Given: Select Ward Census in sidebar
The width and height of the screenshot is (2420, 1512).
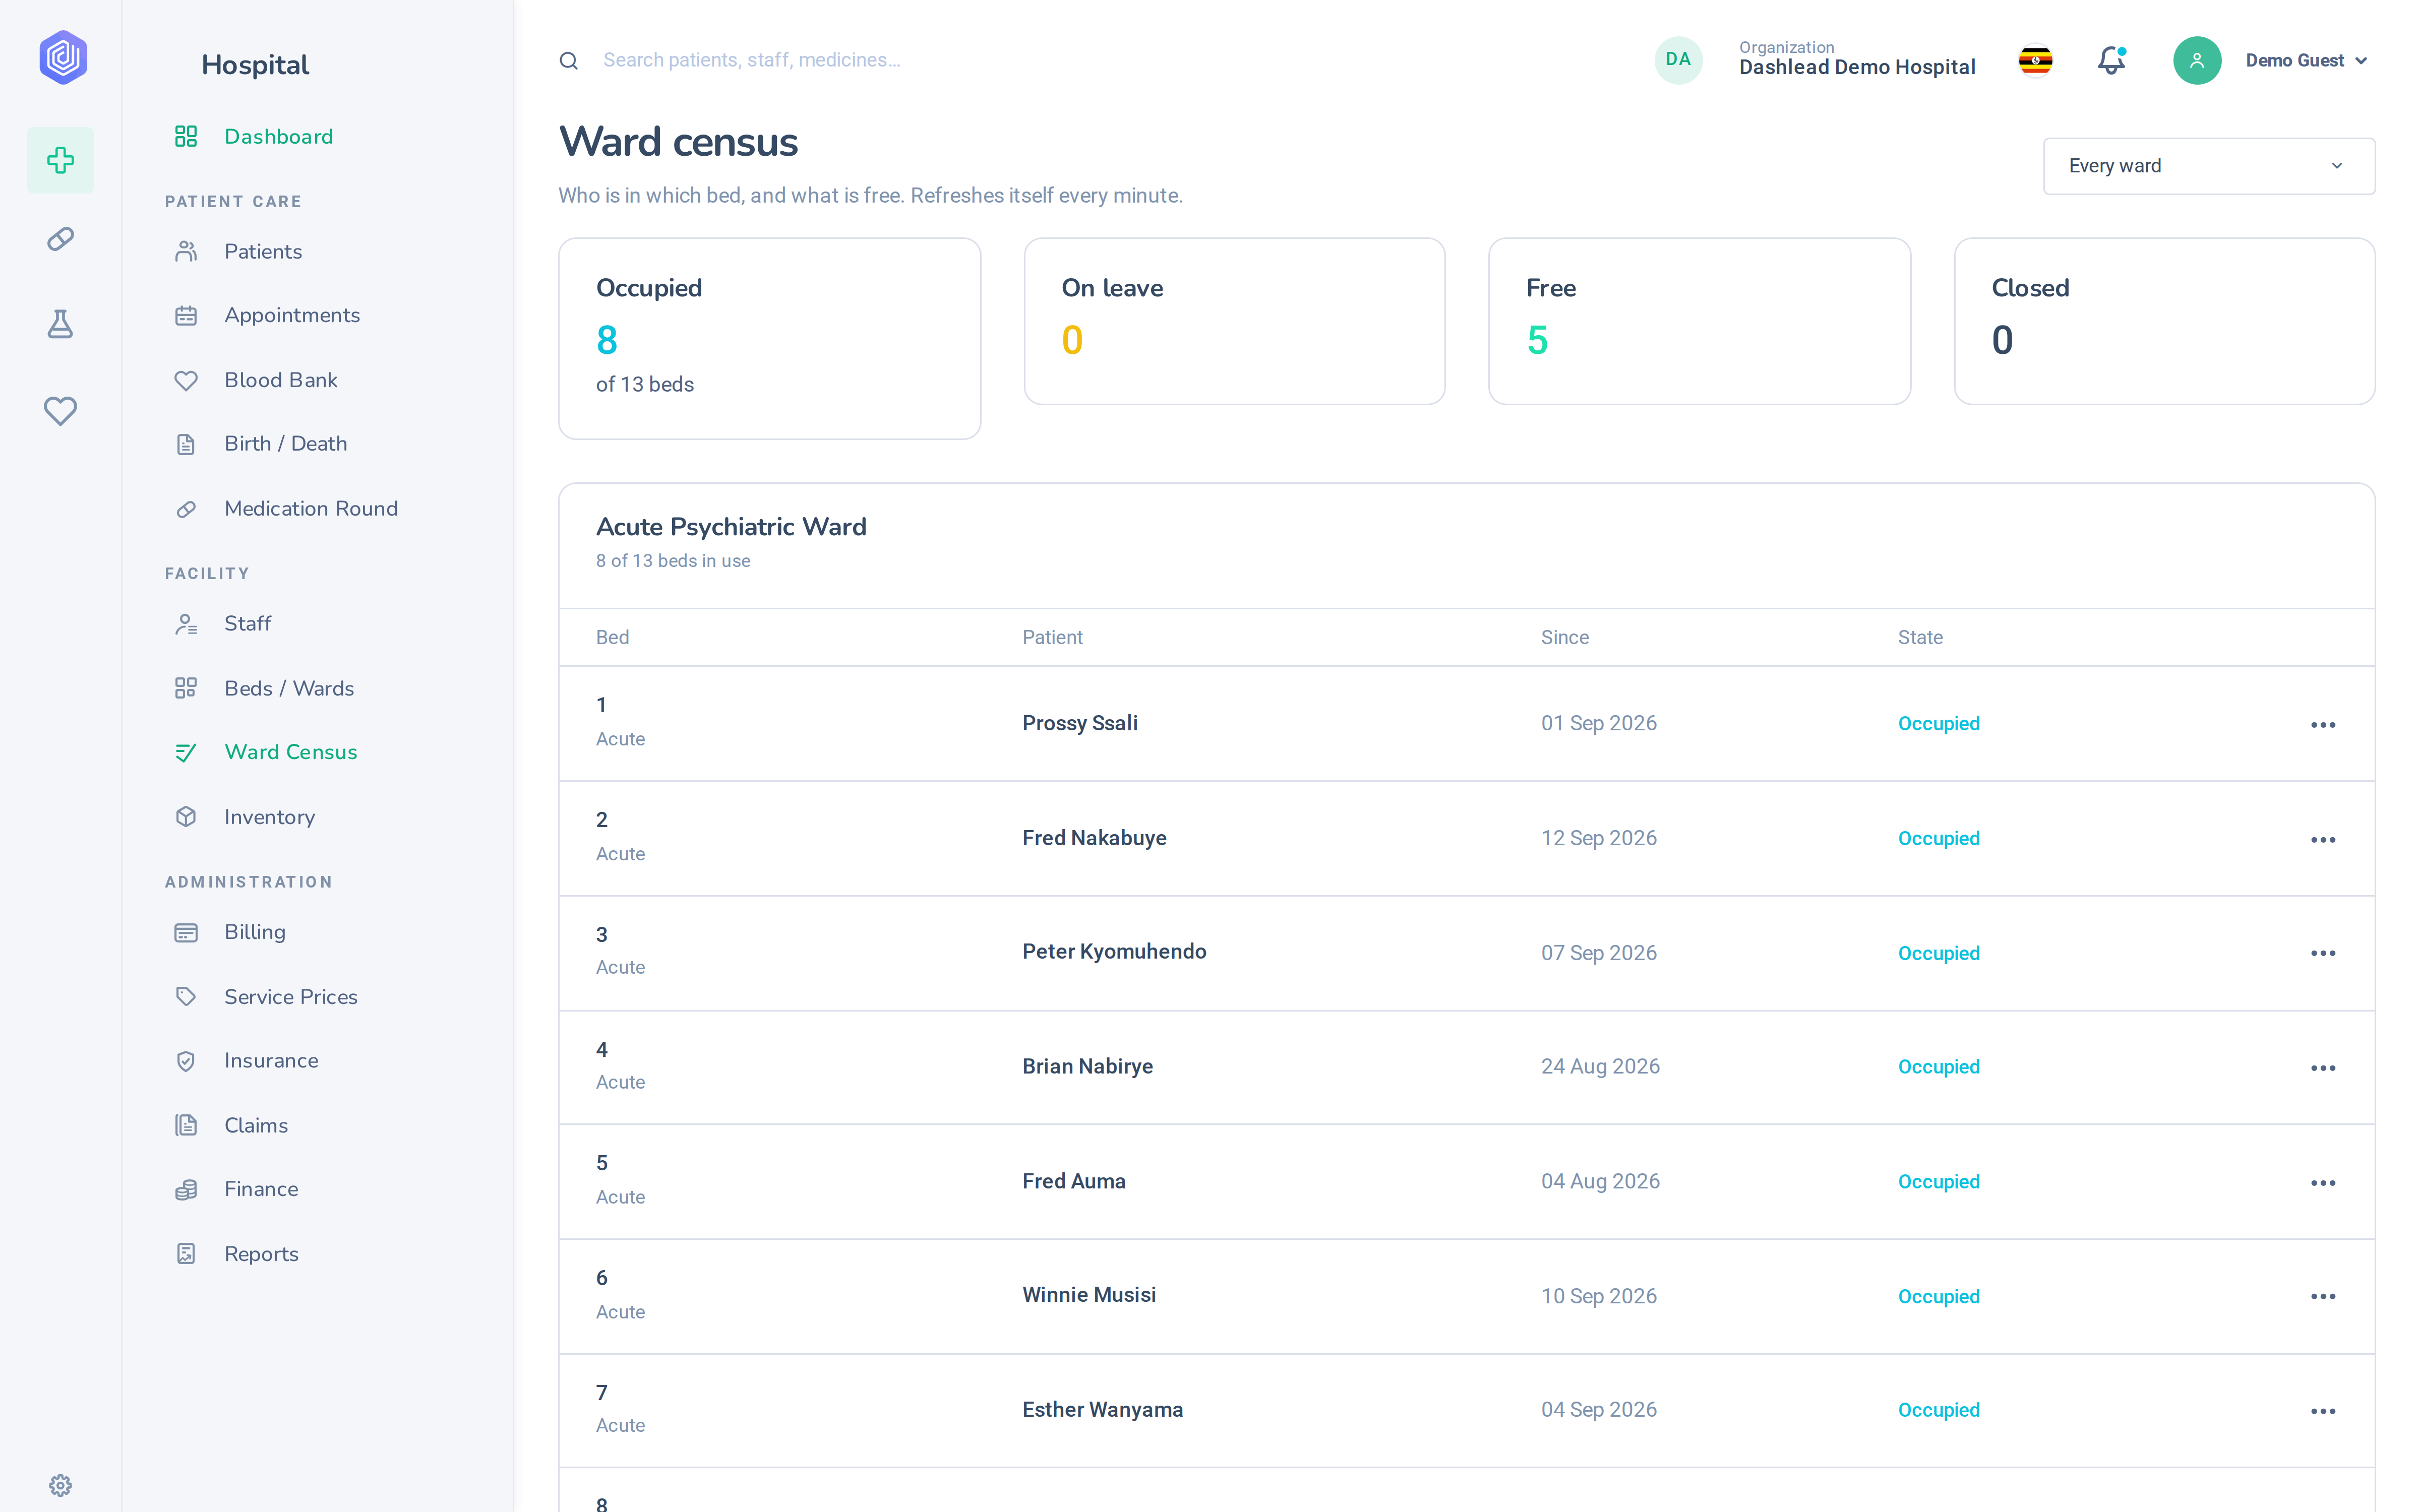Looking at the screenshot, I should click(290, 752).
